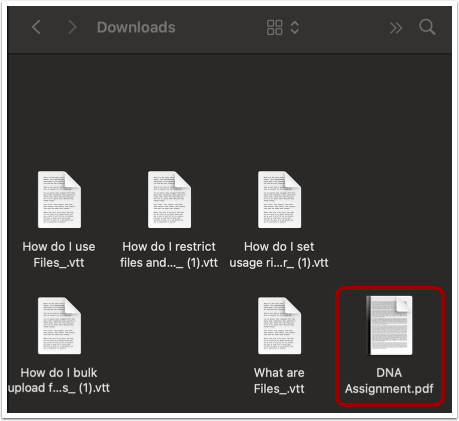Click the file name 'How do I restrict files and..._ (1).vtt'
The width and height of the screenshot is (459, 421).
(x=169, y=255)
